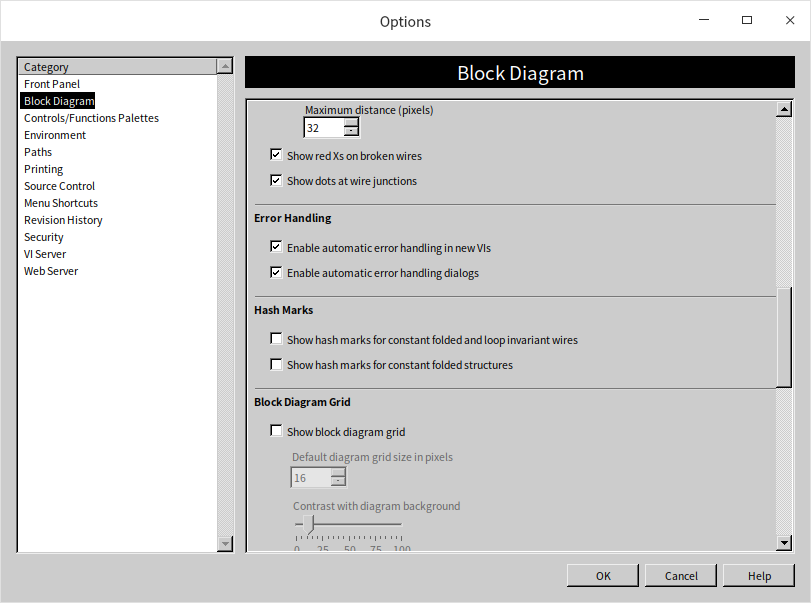Go to Source Control options
811x603 pixels.
[59, 186]
